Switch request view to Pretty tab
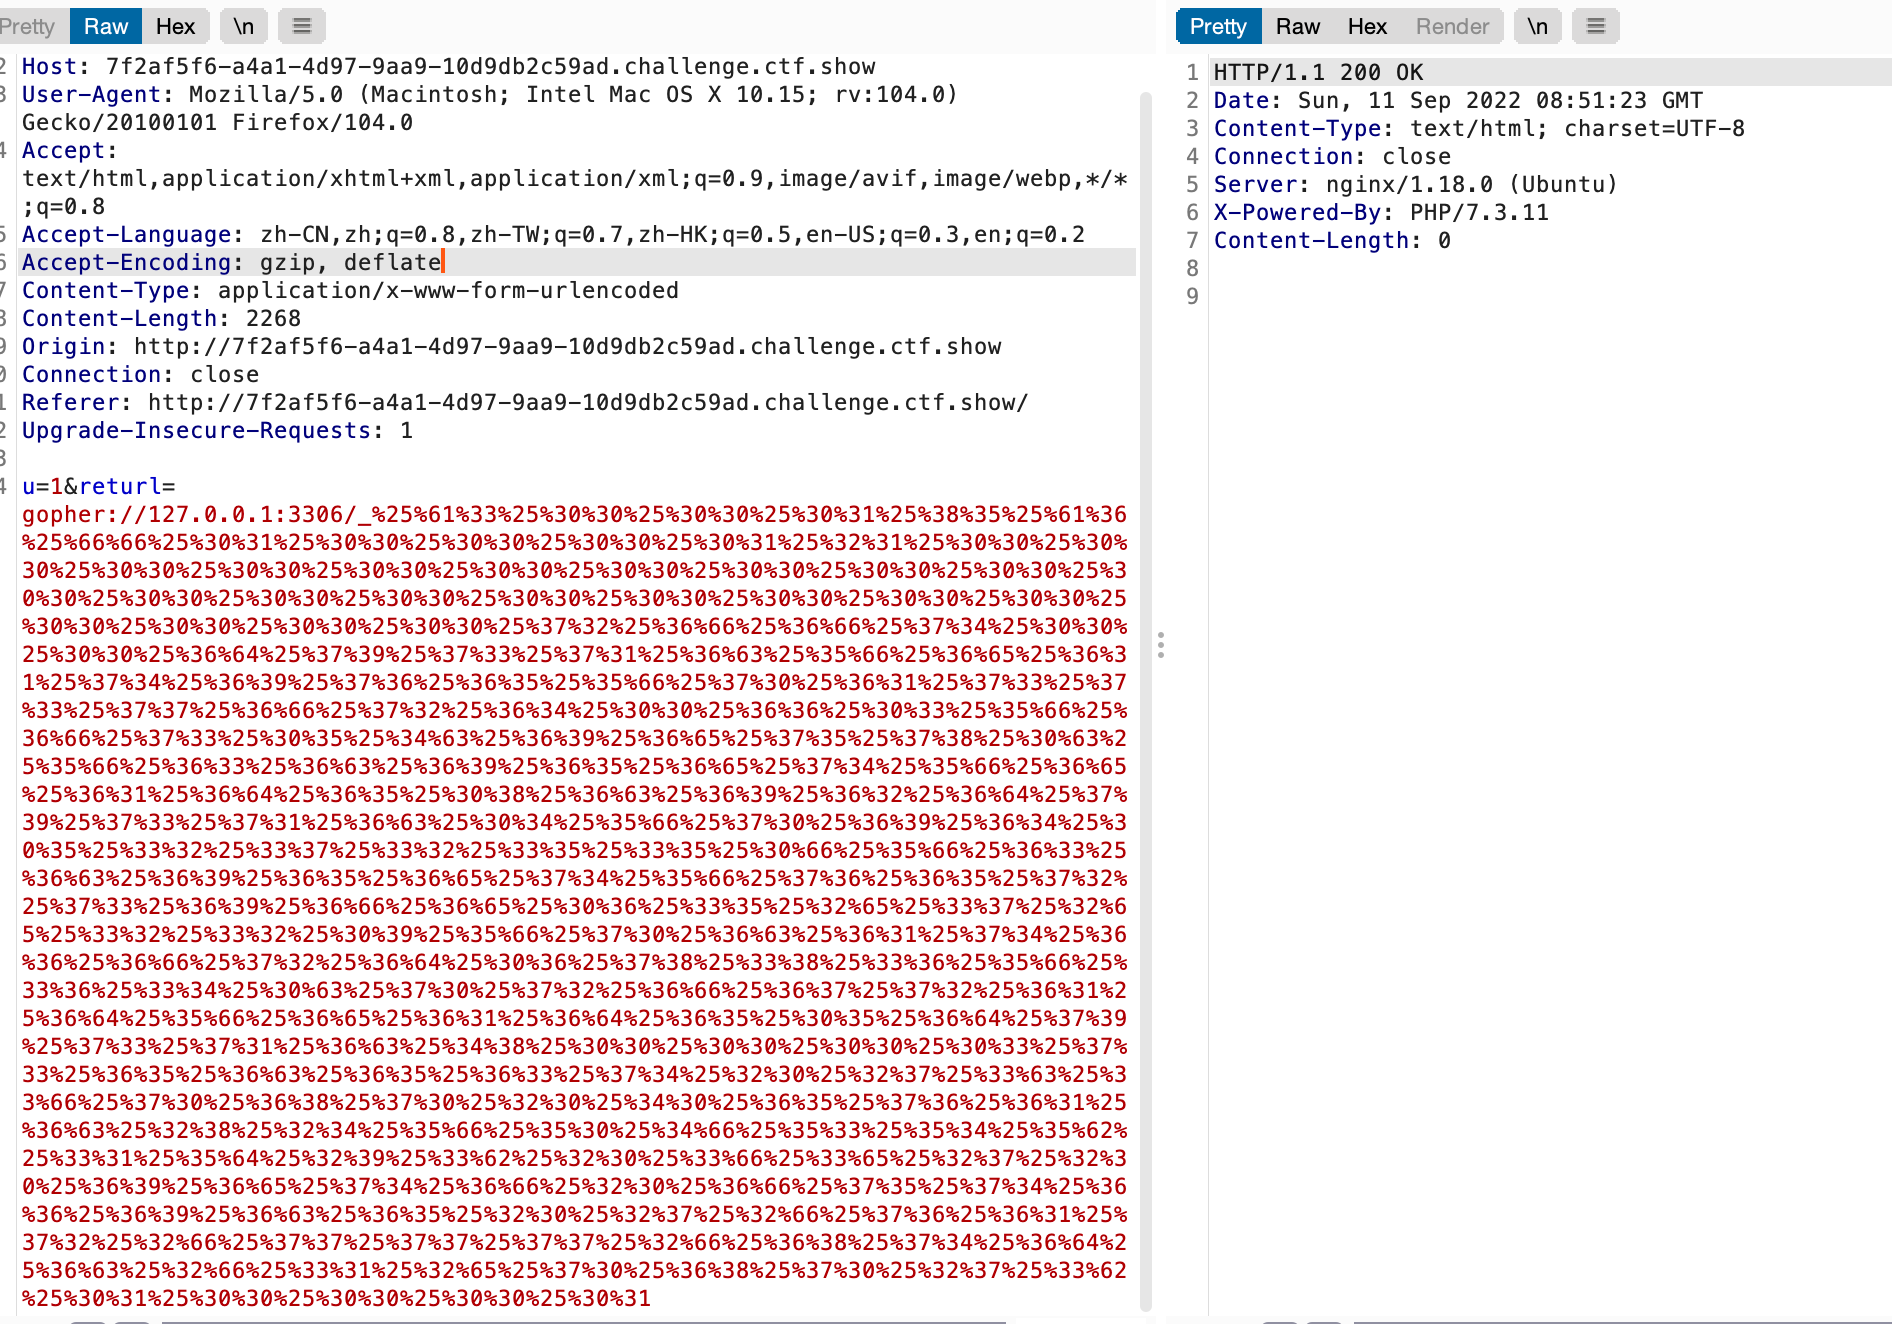 coord(30,27)
